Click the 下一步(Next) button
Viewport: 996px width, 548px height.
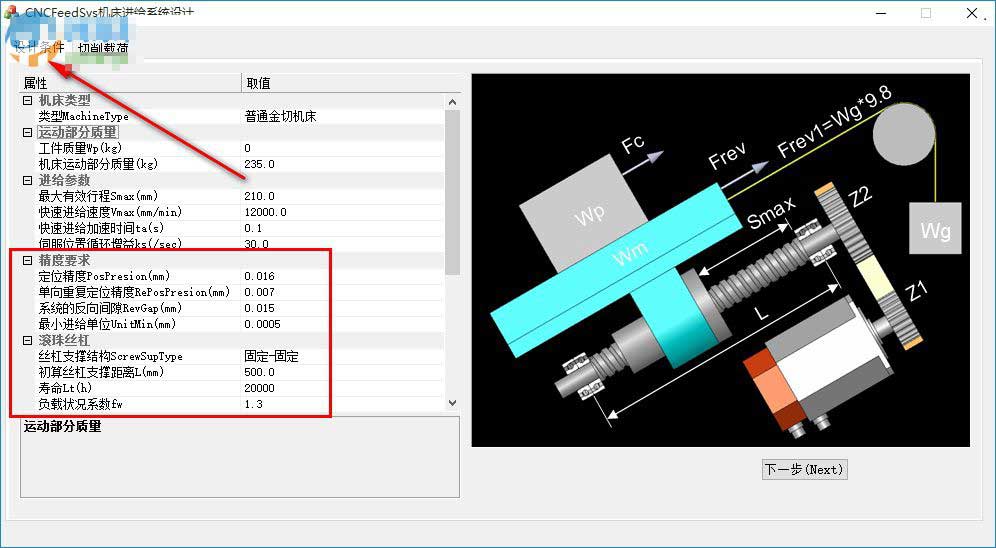click(x=805, y=469)
